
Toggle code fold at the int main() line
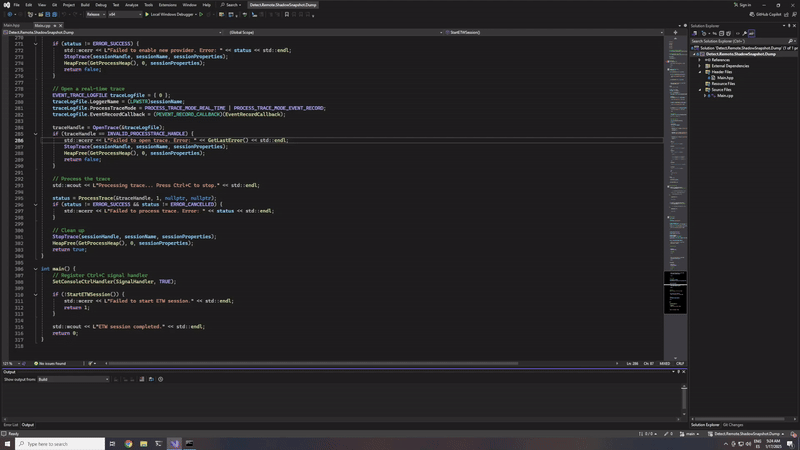36,269
